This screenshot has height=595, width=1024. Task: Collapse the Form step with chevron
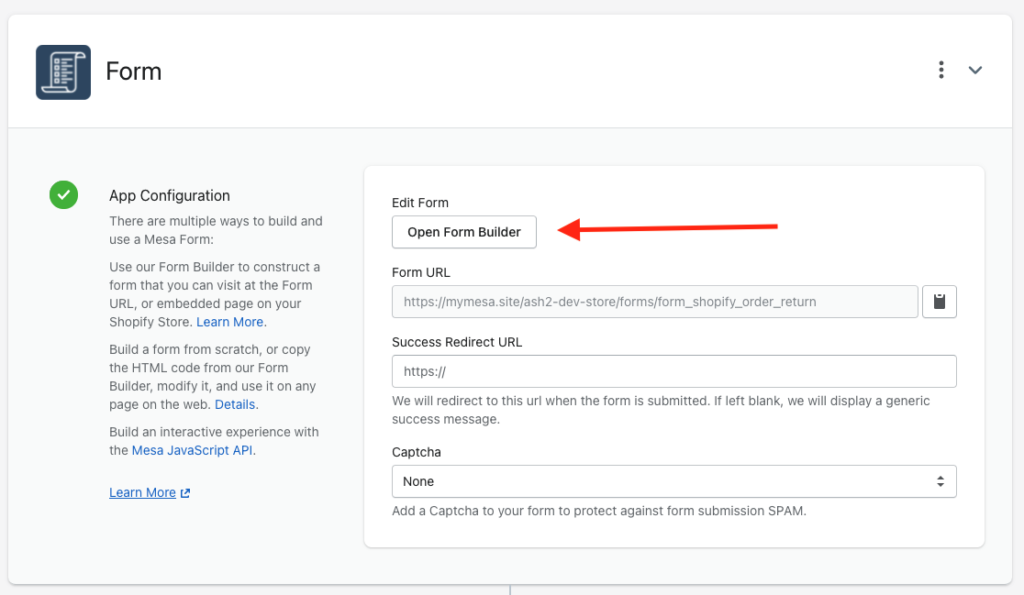(975, 70)
